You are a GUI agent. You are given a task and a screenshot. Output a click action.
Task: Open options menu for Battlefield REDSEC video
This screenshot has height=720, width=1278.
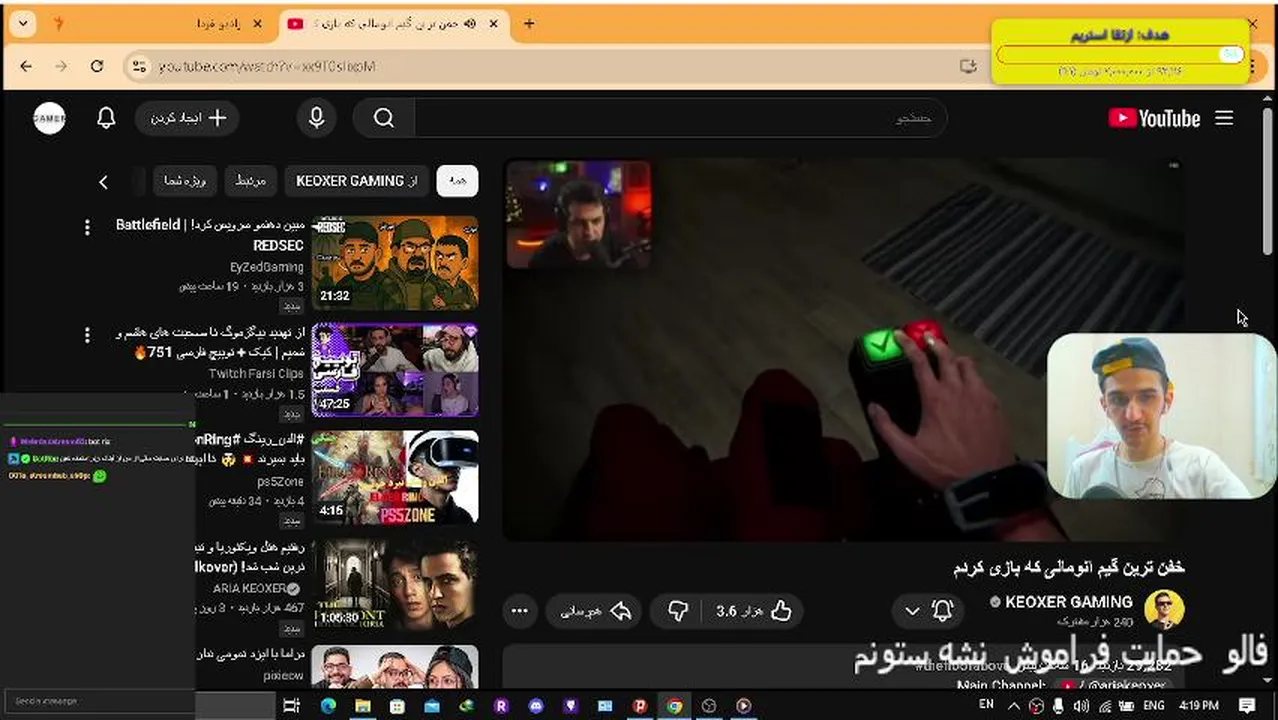tap(87, 227)
